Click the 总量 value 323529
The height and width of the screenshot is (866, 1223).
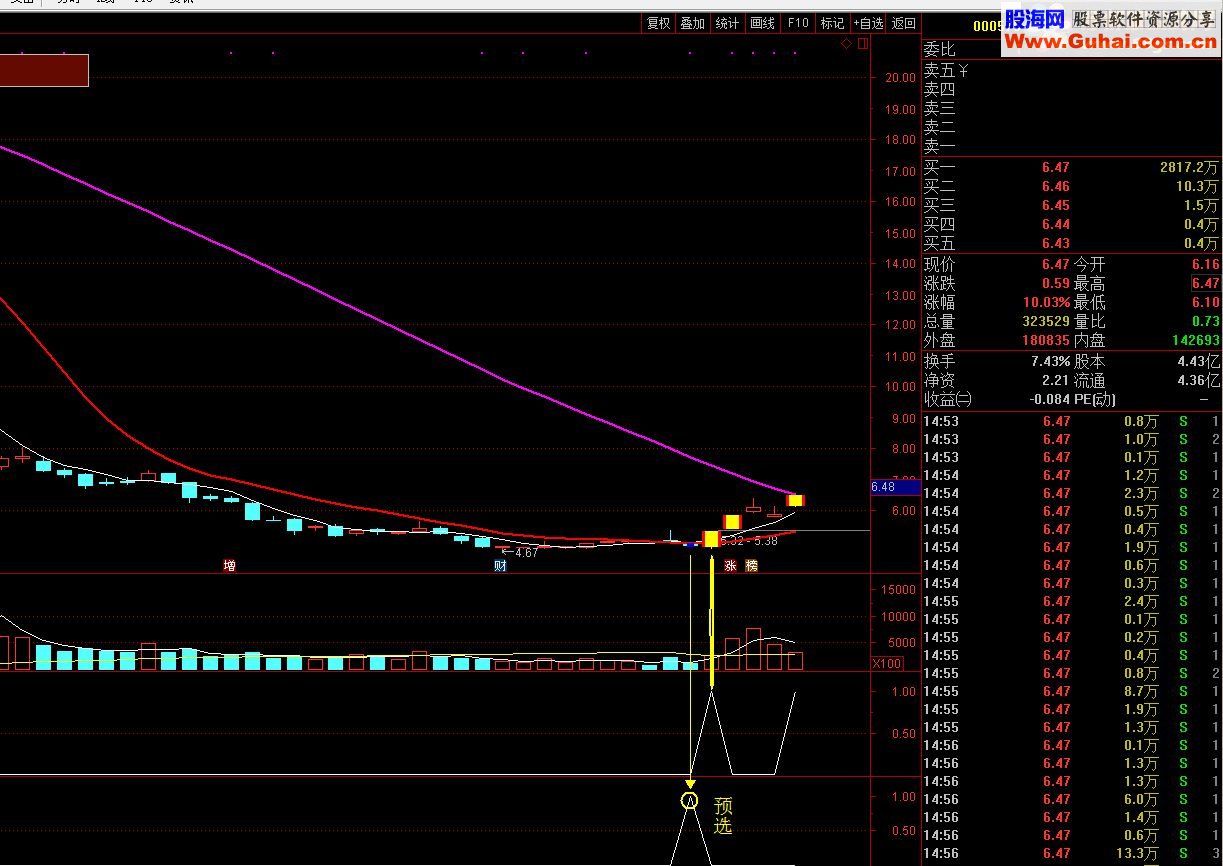click(1046, 321)
